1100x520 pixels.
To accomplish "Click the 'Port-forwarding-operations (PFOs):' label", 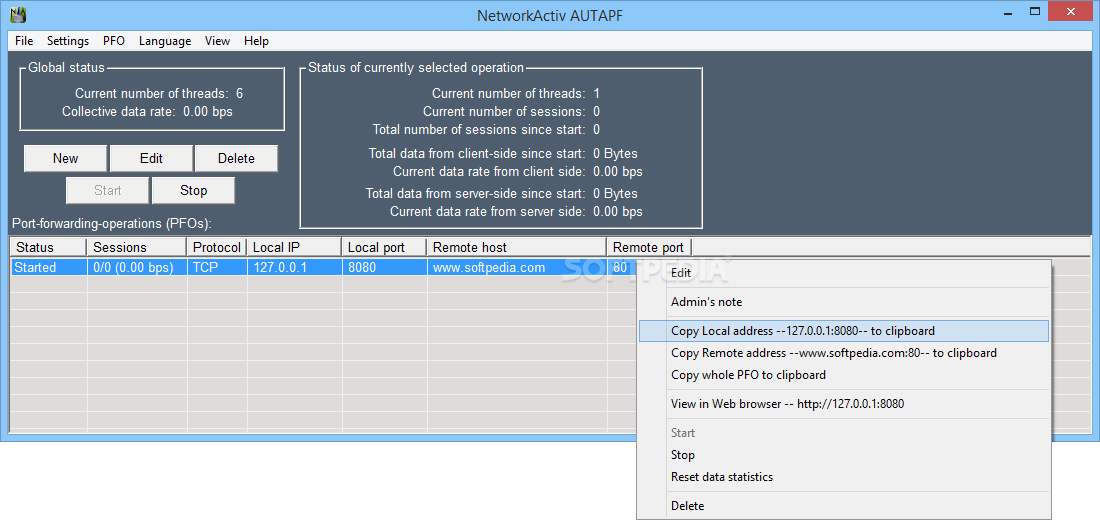I will [112, 224].
